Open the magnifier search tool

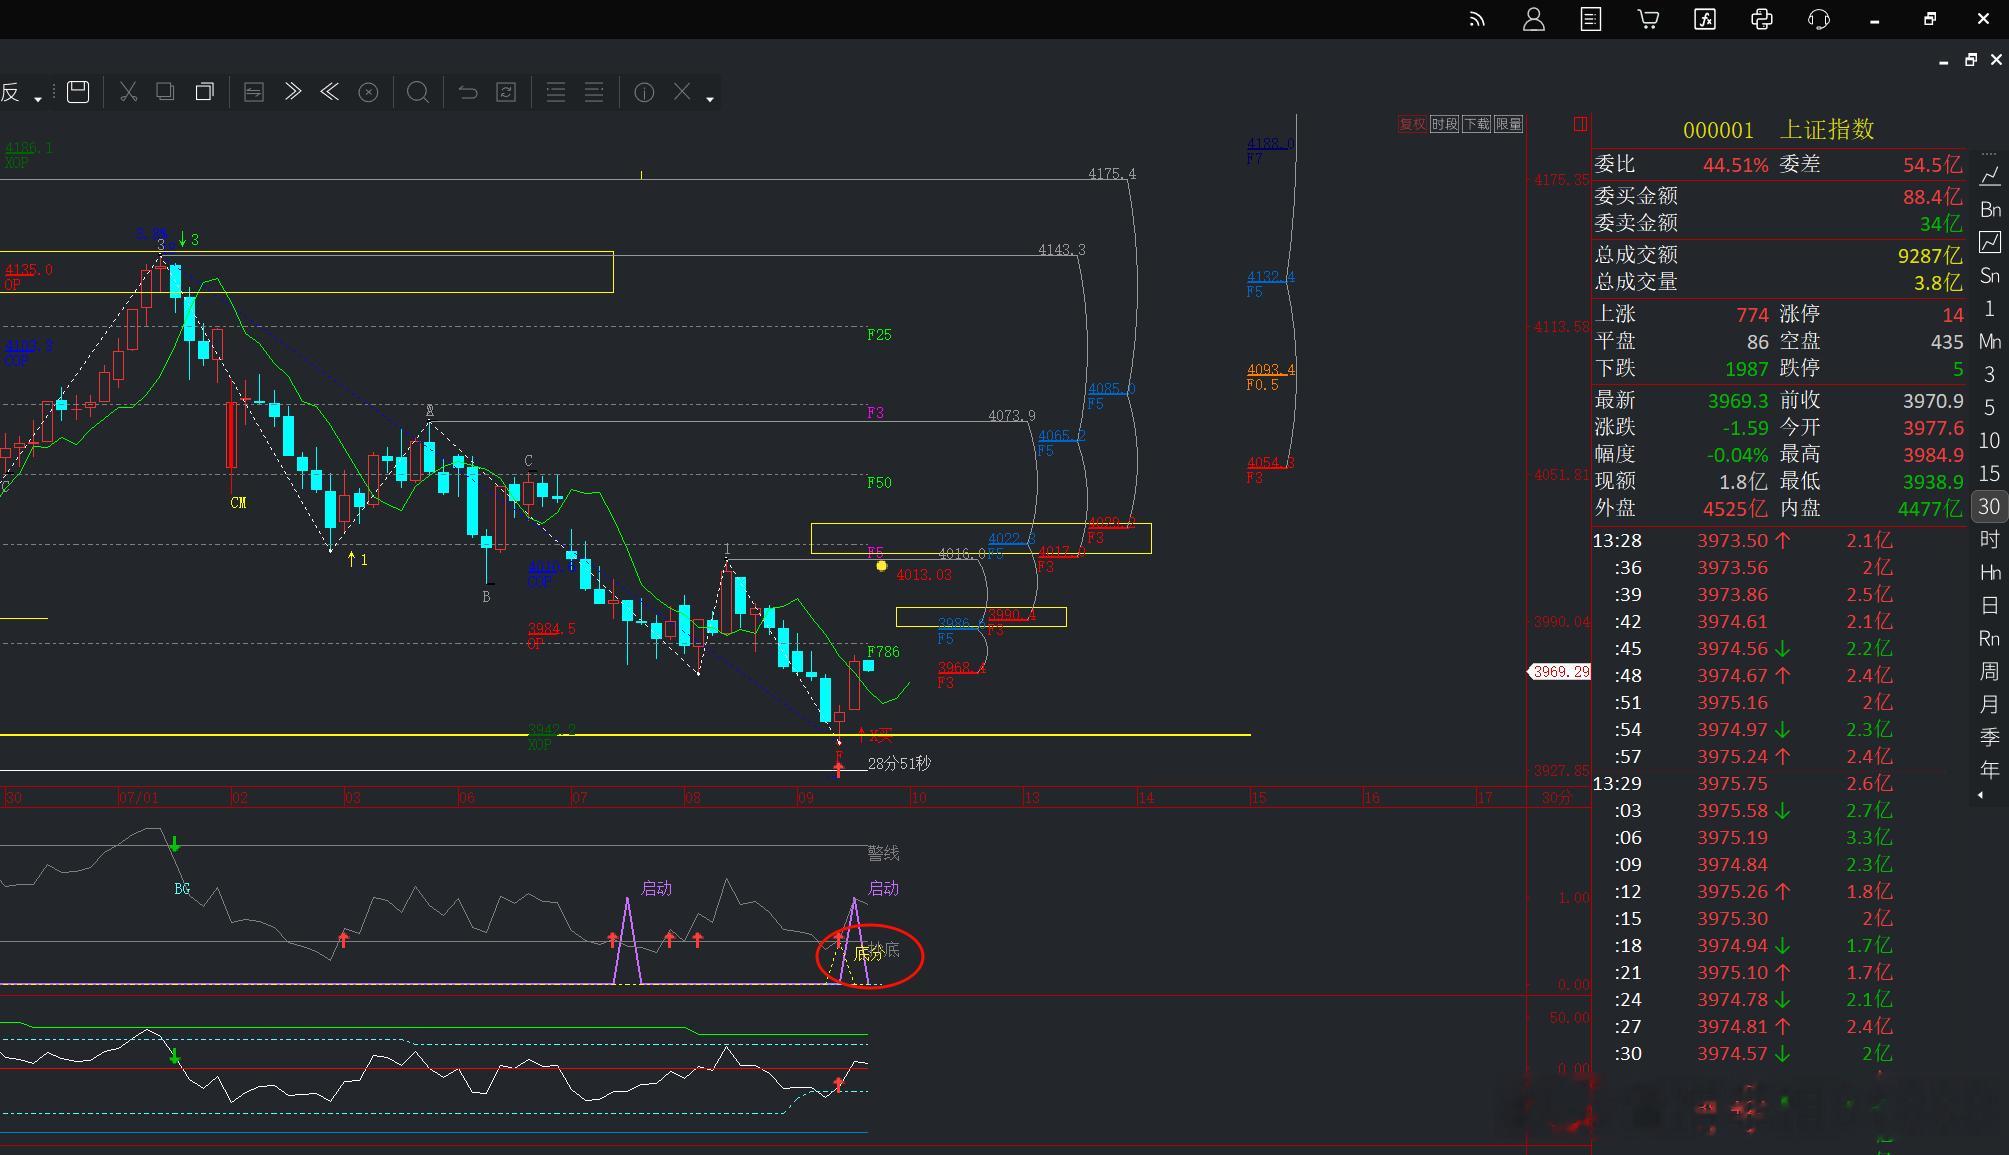click(x=418, y=93)
